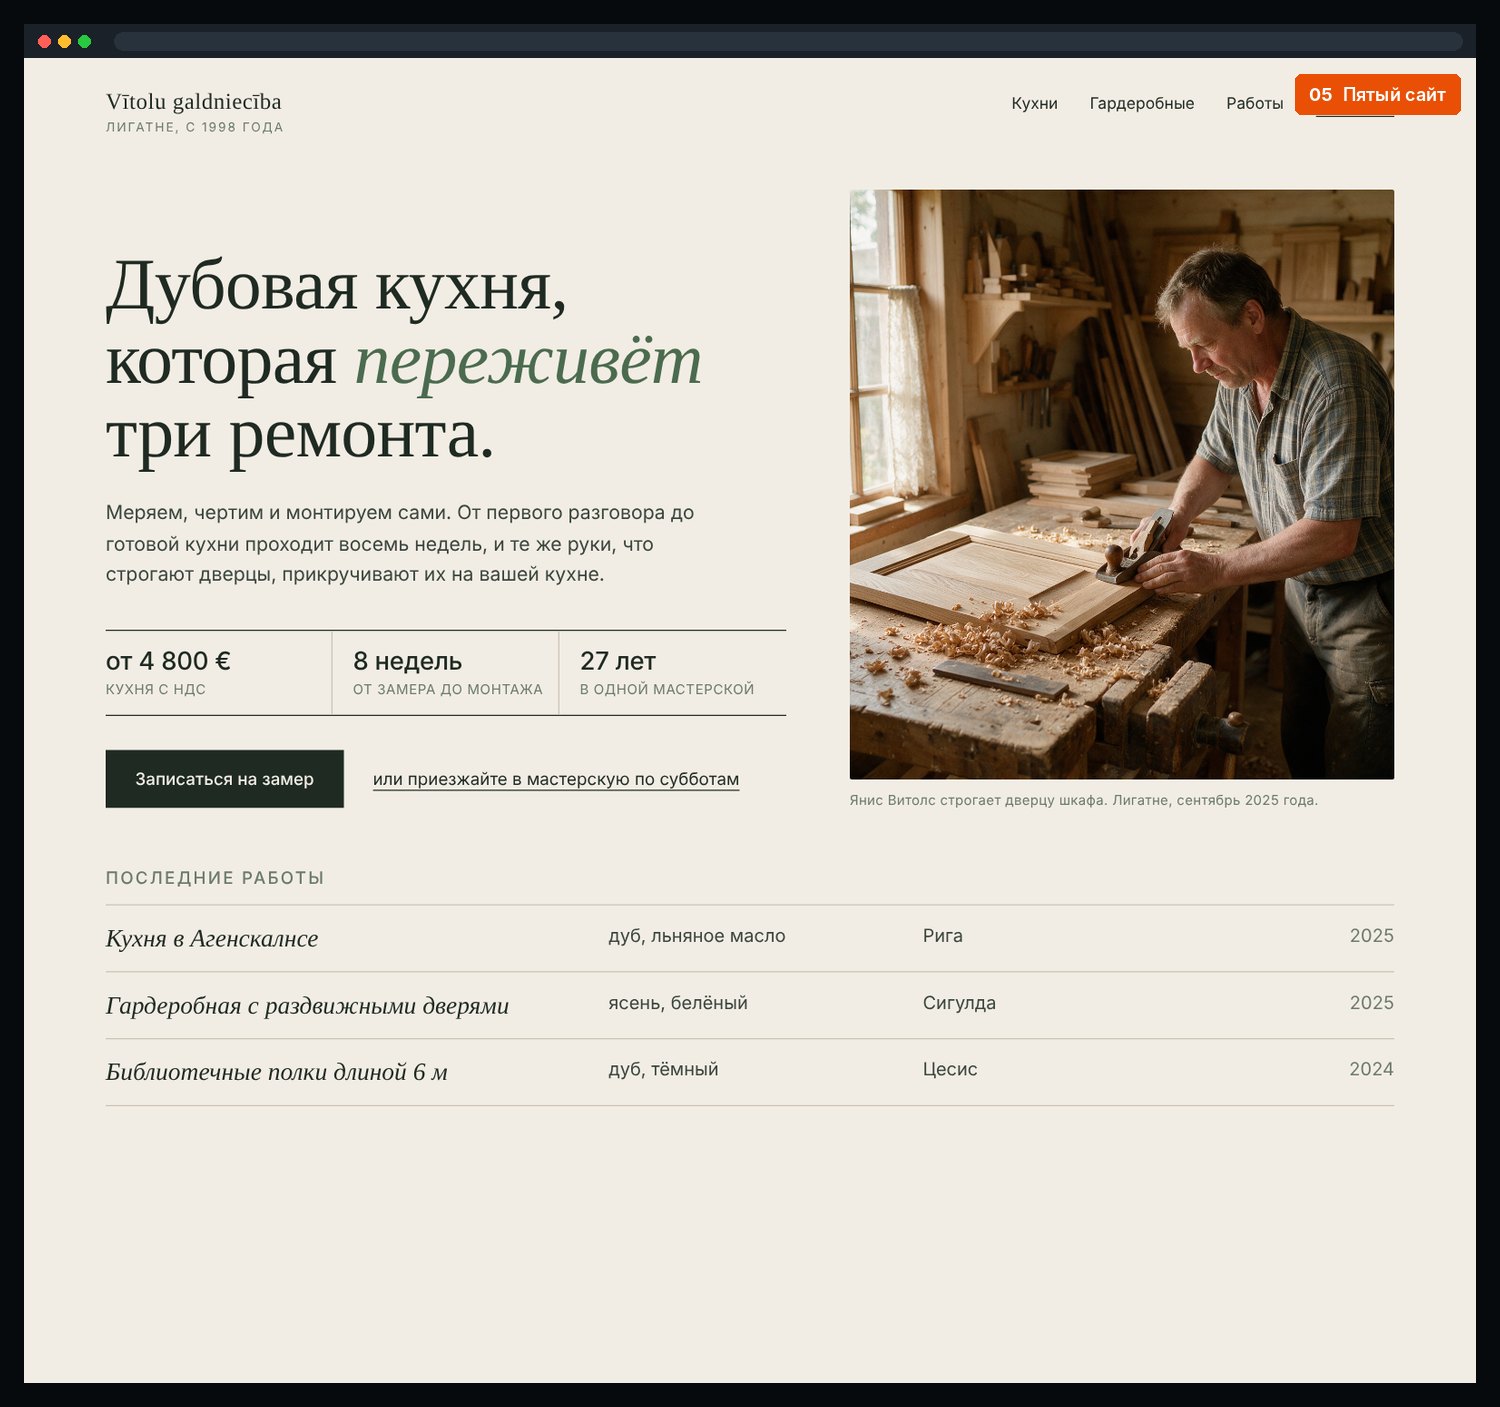Click the year 2024 in the Цесис row
The height and width of the screenshot is (1407, 1500).
pyautogui.click(x=1371, y=1069)
